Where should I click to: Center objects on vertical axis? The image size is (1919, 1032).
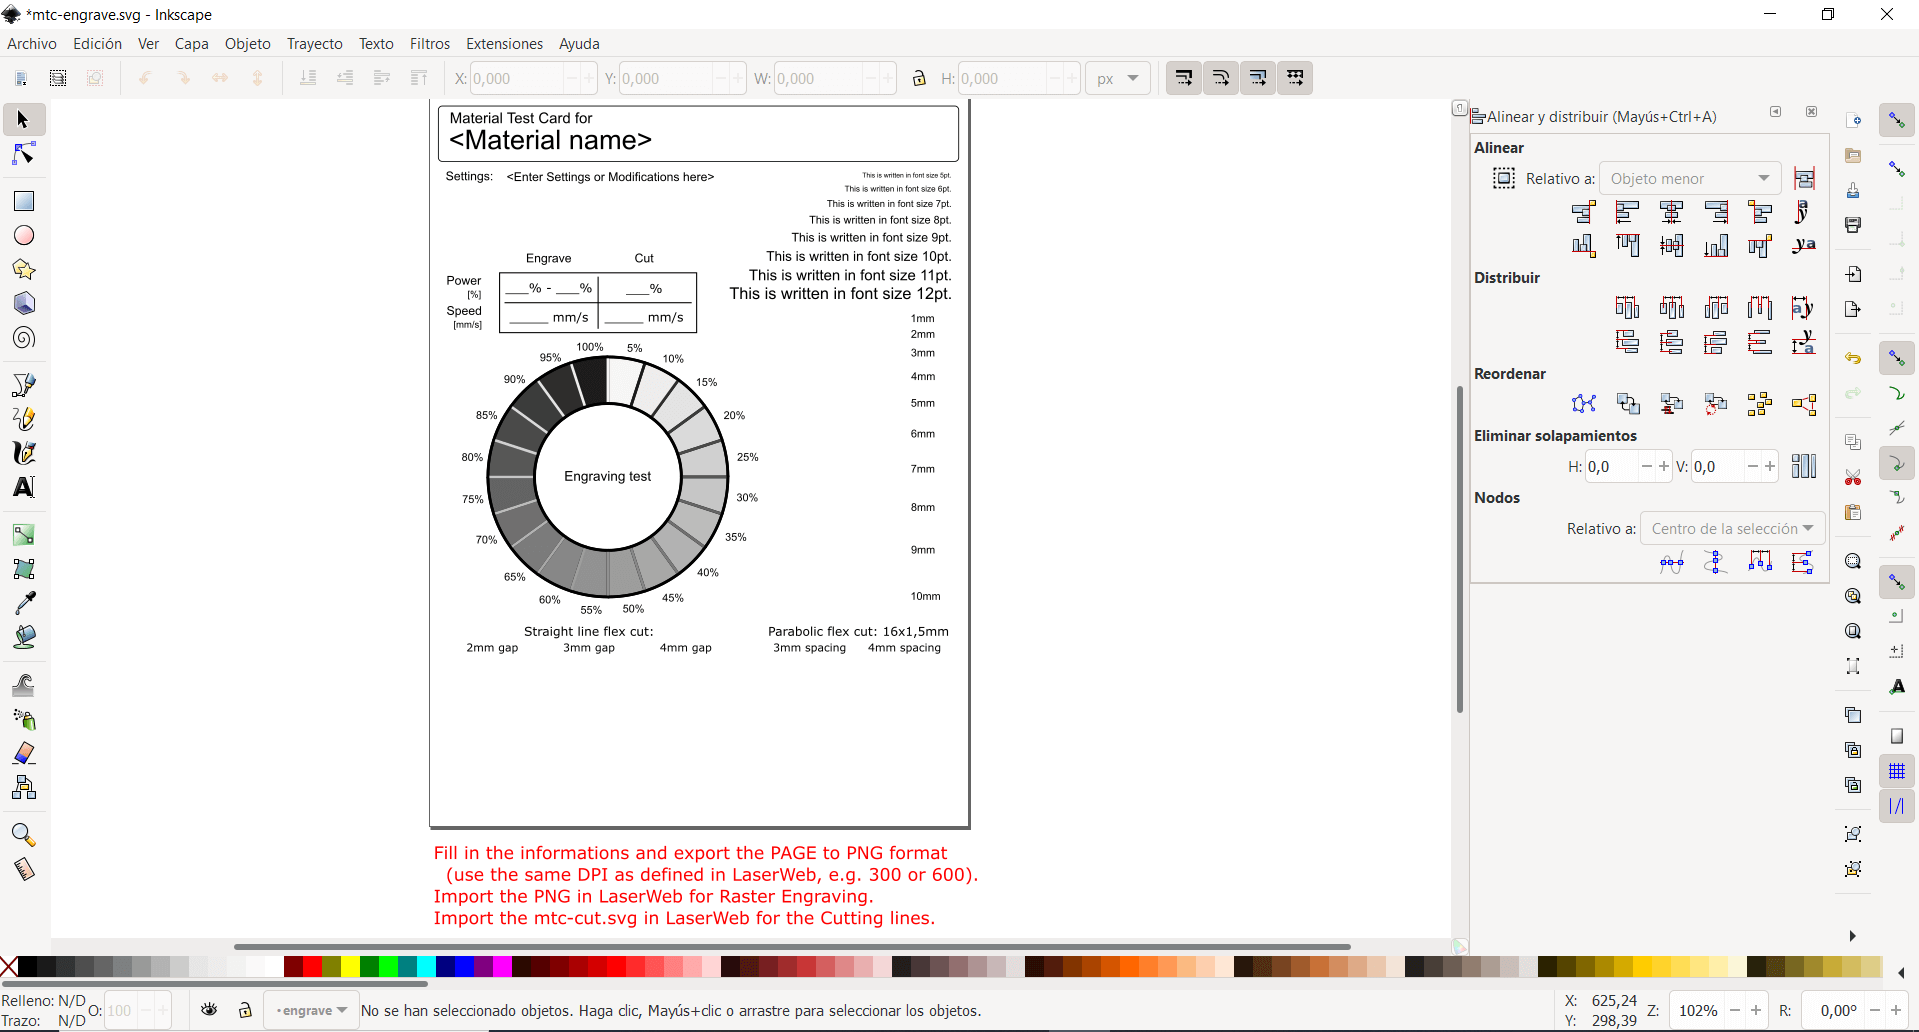(1672, 212)
